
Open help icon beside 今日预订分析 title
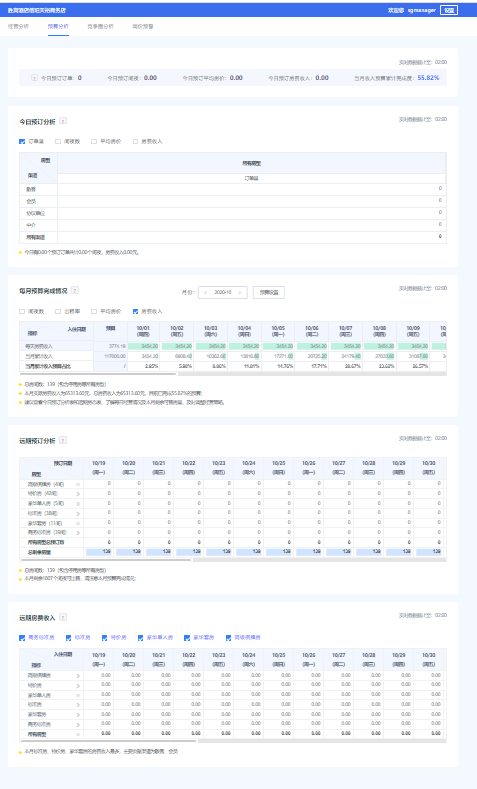[x=63, y=121]
